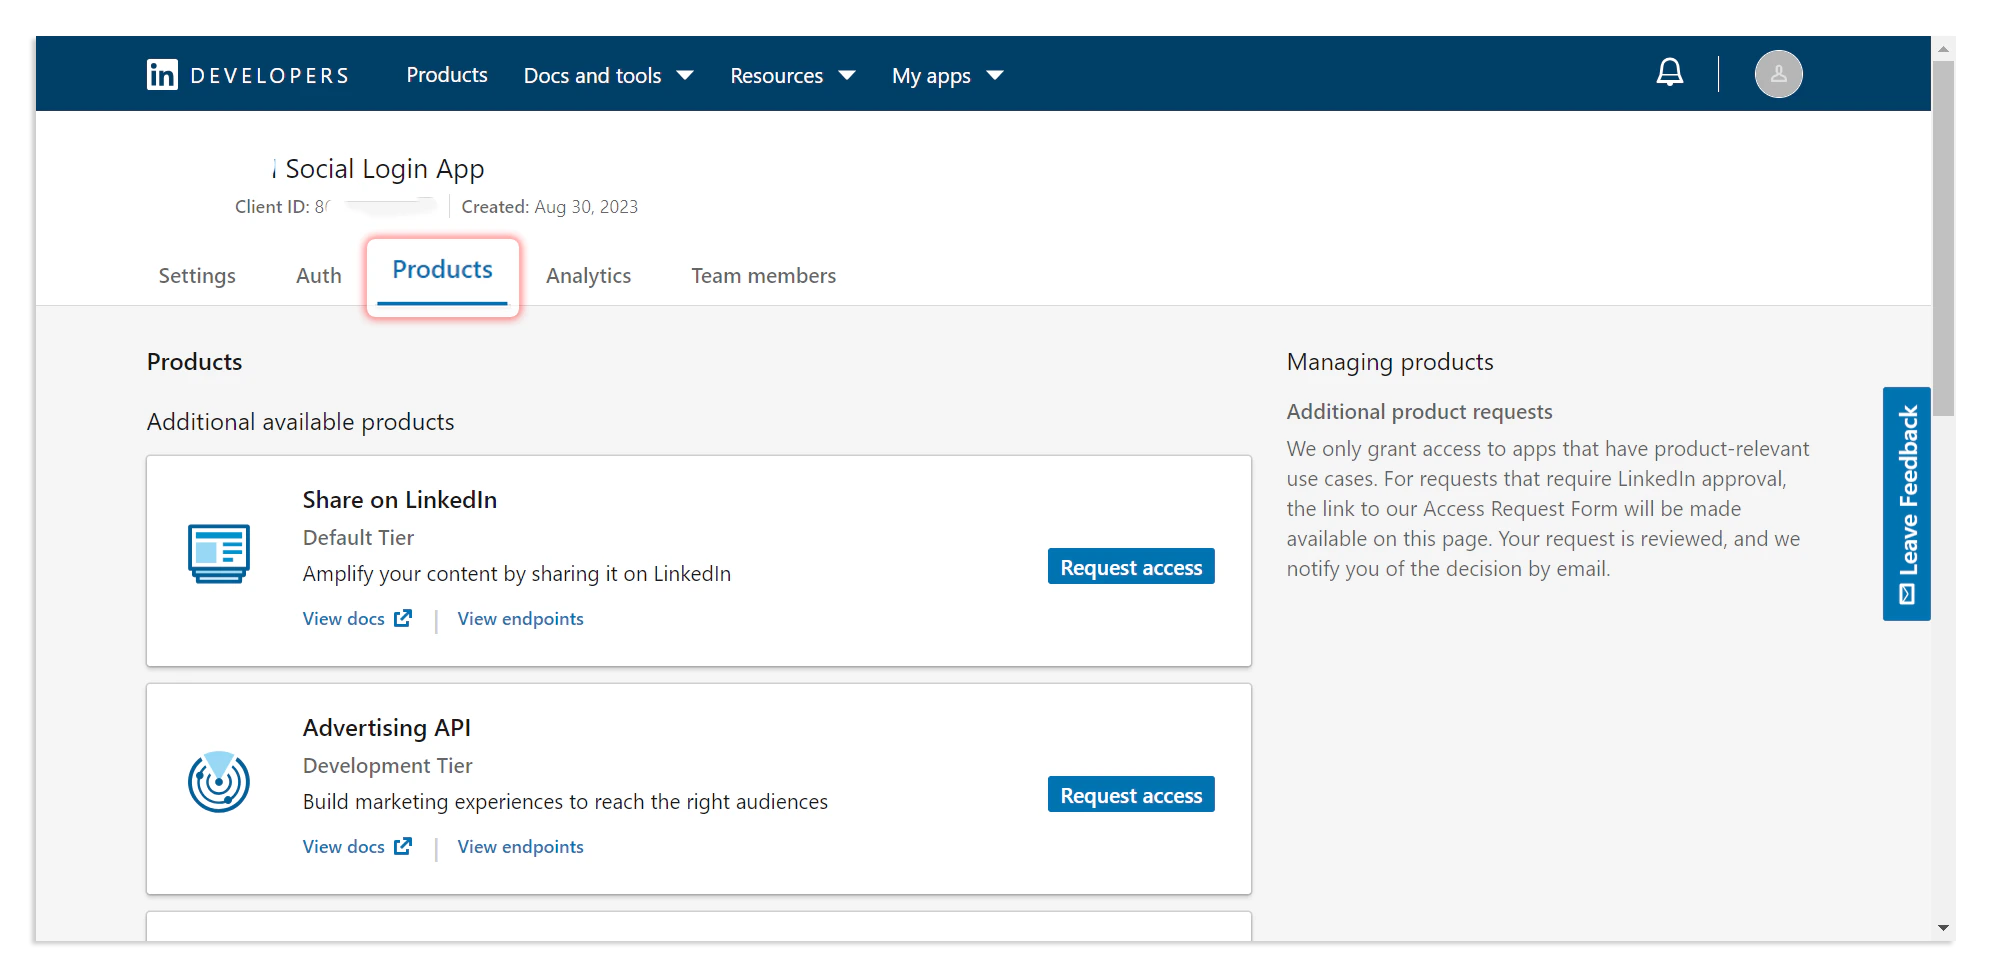The height and width of the screenshot is (977, 1992).
Task: Click the Share on LinkedIn product icon
Action: tap(219, 554)
